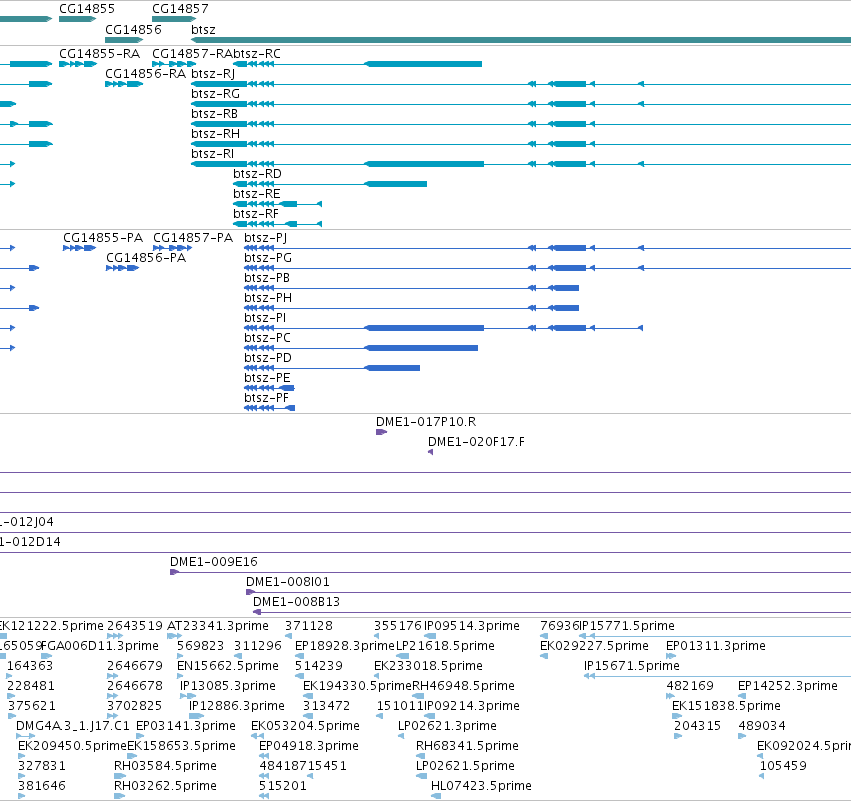Click the btsz-RG transcript label

pyautogui.click(x=215, y=94)
